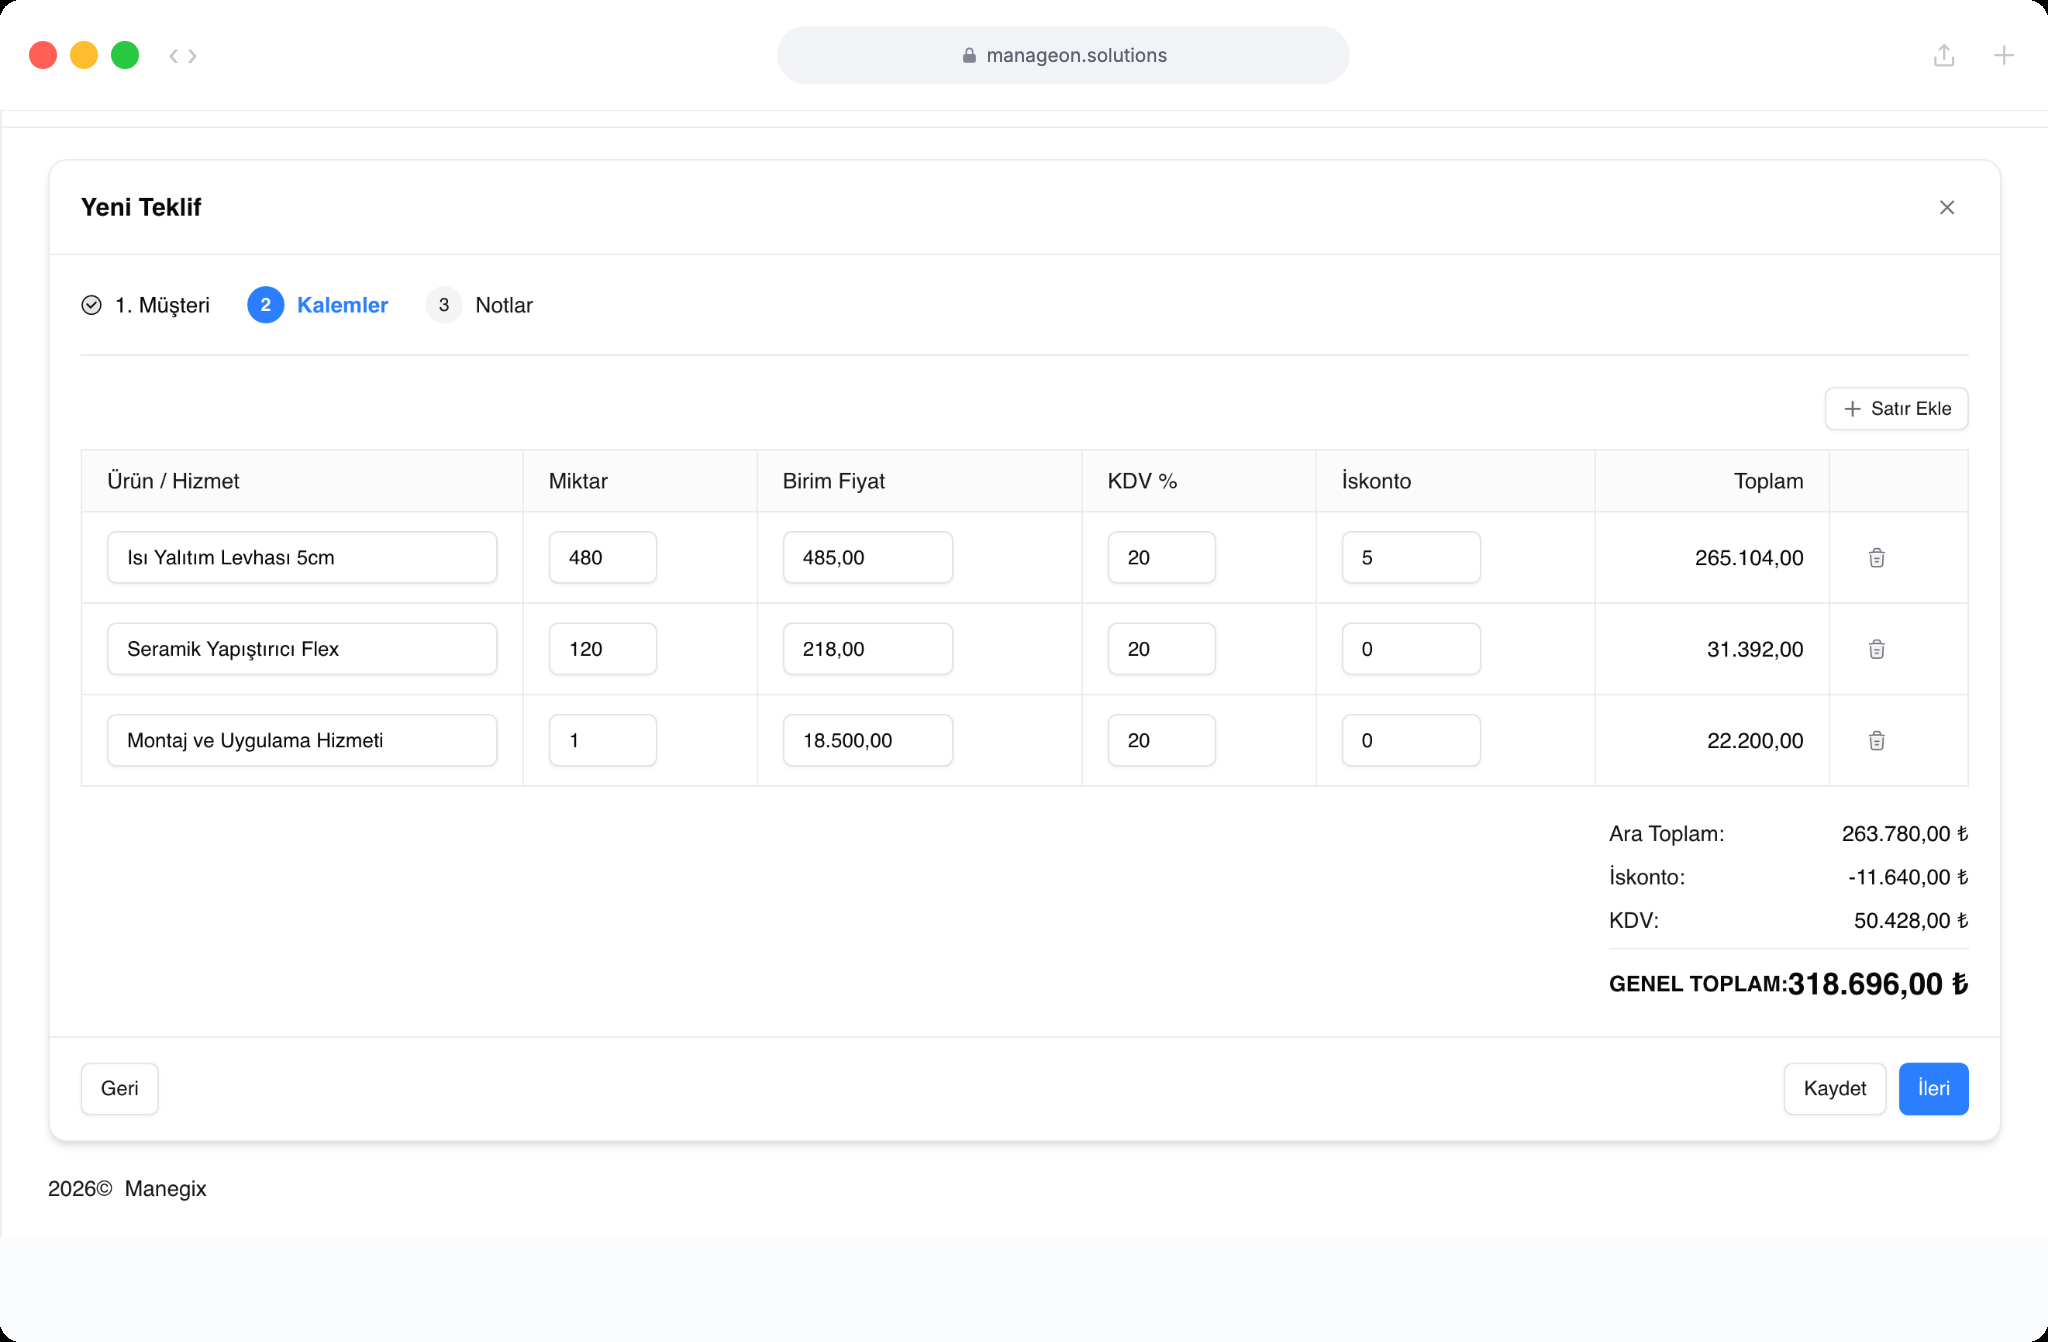Focus the product name Montaj ve Uygulama Hizmeti
This screenshot has width=2048, height=1342.
pyautogui.click(x=302, y=741)
